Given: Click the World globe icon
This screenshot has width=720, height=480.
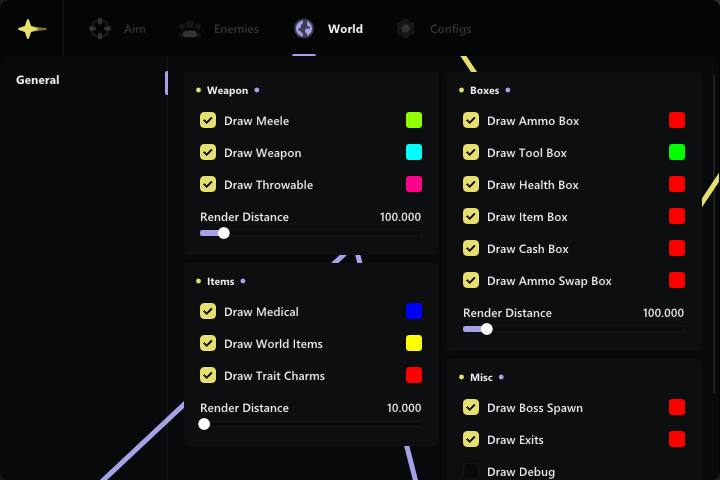Looking at the screenshot, I should (x=304, y=29).
